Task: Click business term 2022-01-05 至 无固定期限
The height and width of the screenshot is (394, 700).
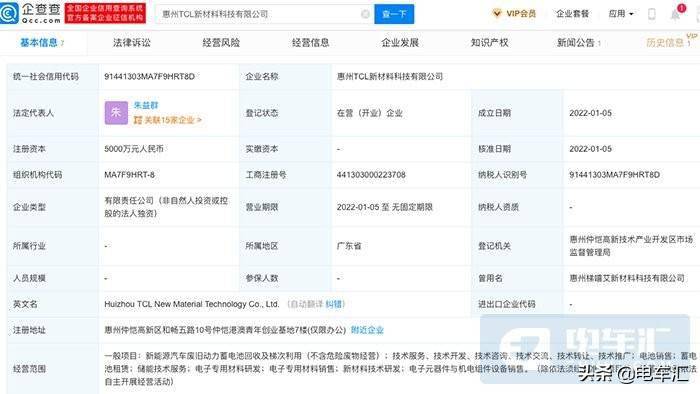Action: tap(384, 207)
